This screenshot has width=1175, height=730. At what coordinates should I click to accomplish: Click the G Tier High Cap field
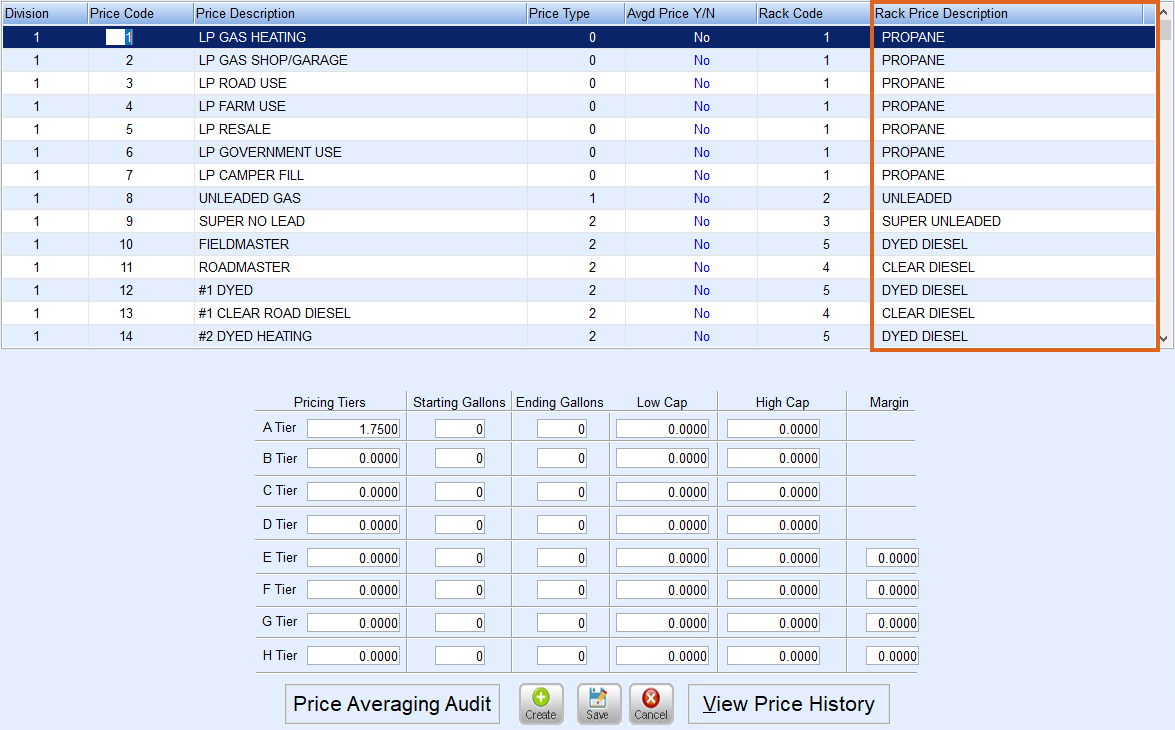pyautogui.click(x=773, y=623)
